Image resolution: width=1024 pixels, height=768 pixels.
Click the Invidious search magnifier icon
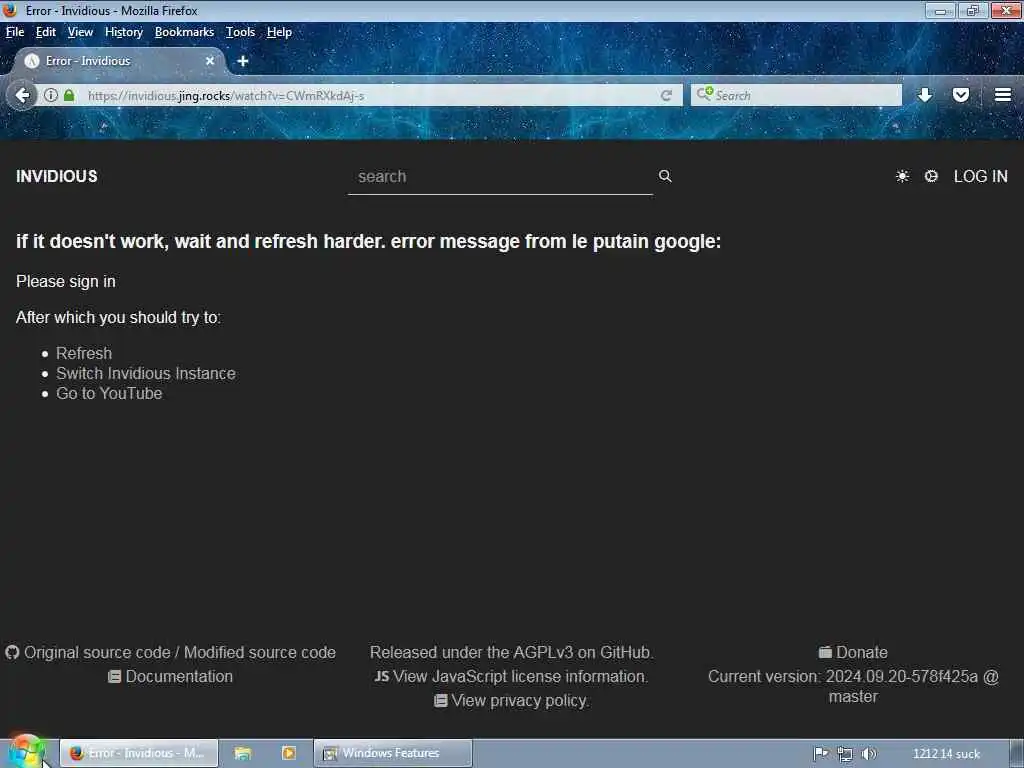coord(665,176)
